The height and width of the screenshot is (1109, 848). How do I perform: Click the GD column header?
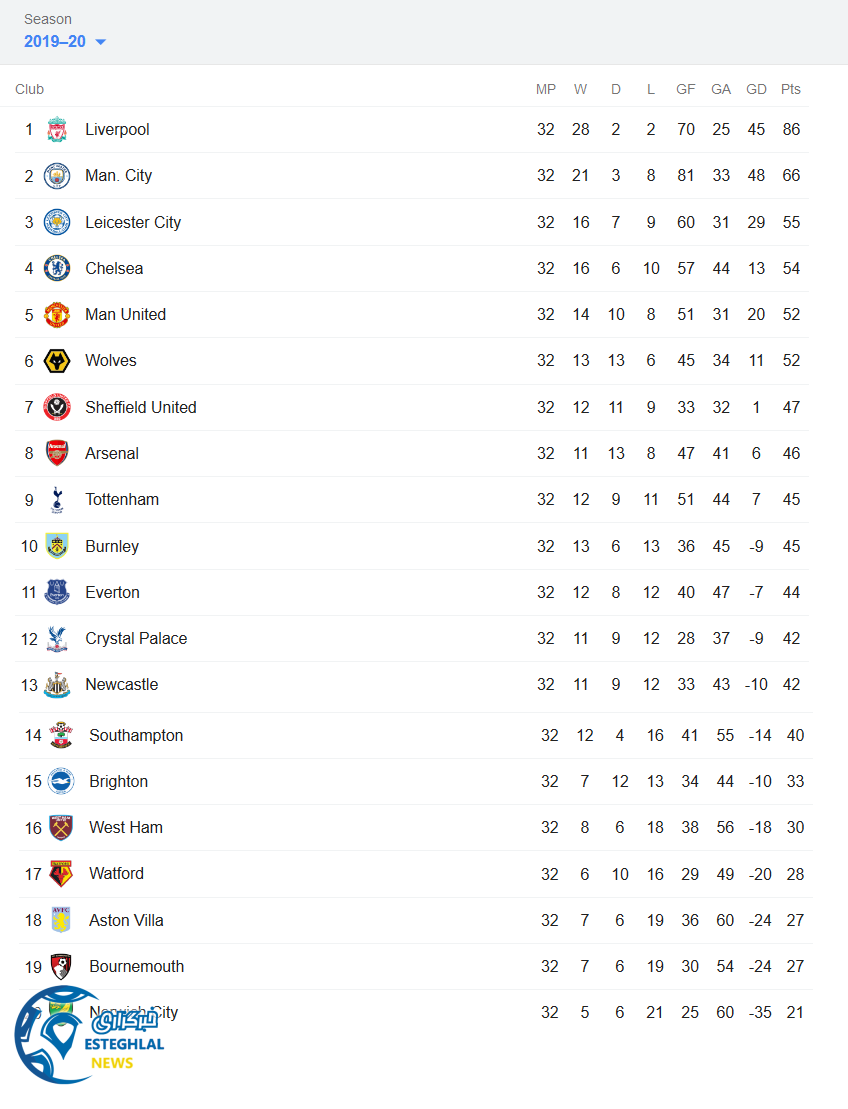pyautogui.click(x=756, y=89)
